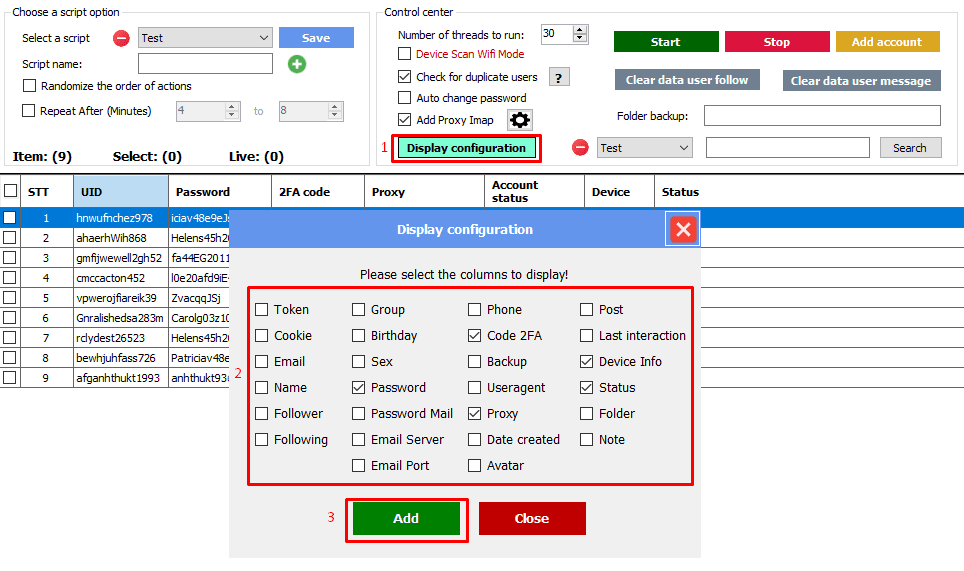Enable Auto change password checkbox
Viewport: 964px width, 571px height.
(x=405, y=98)
